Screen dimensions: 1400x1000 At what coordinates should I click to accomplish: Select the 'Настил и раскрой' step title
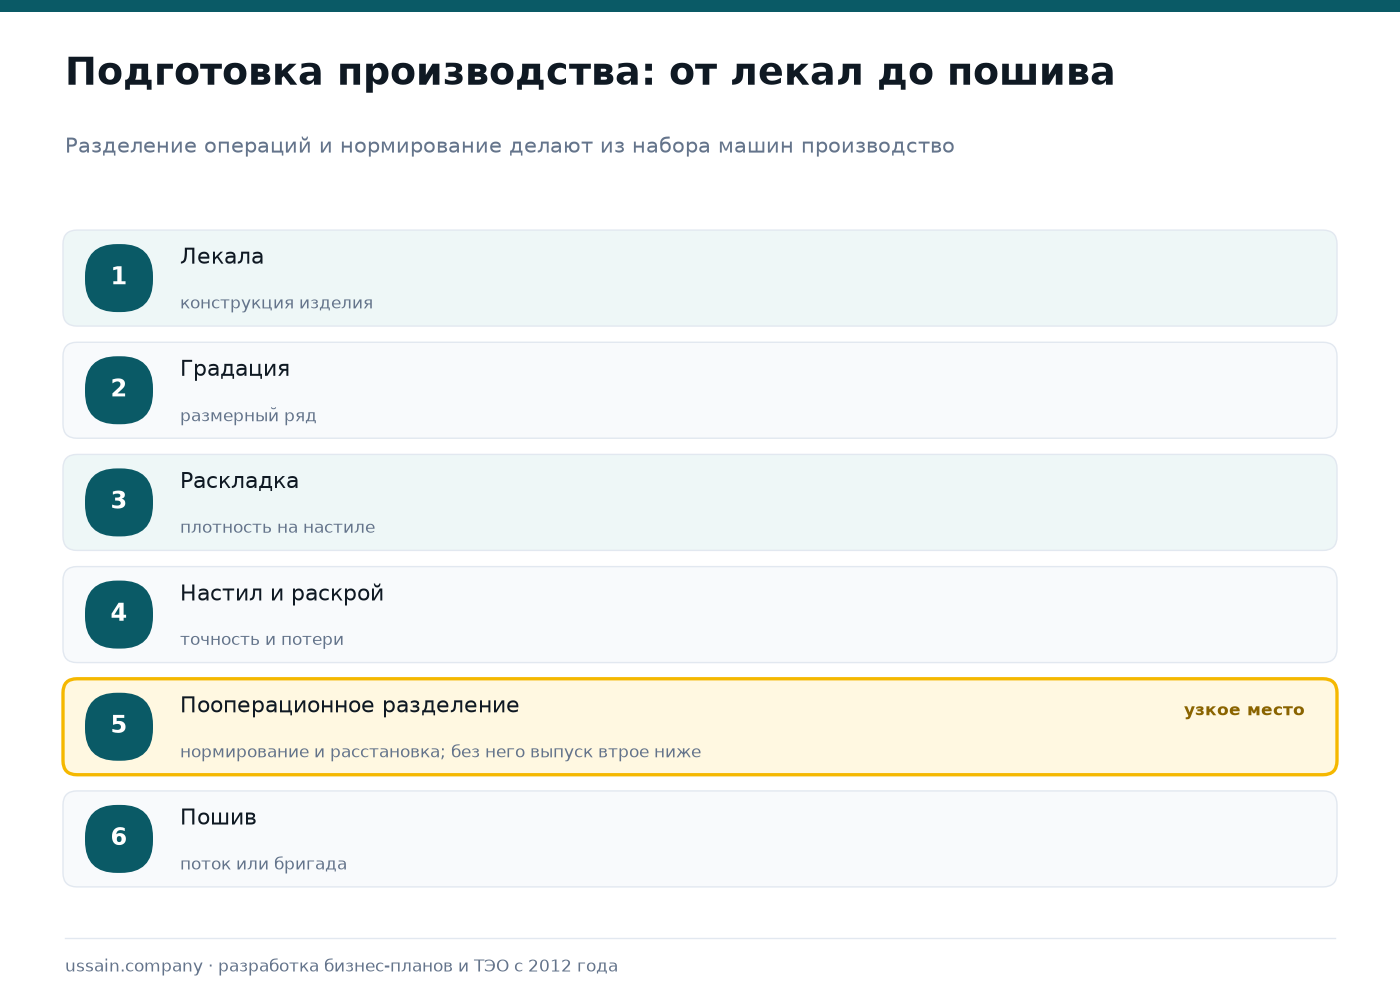[x=282, y=594]
